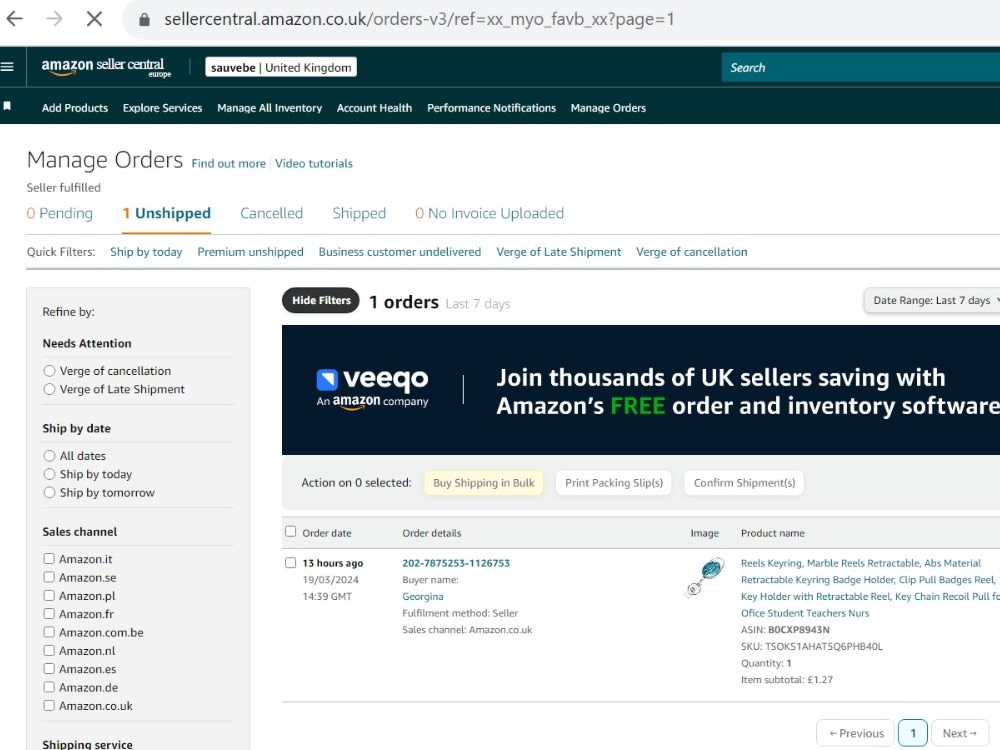Click the Amazon Seller Central logo
1000x750 pixels.
tap(106, 67)
